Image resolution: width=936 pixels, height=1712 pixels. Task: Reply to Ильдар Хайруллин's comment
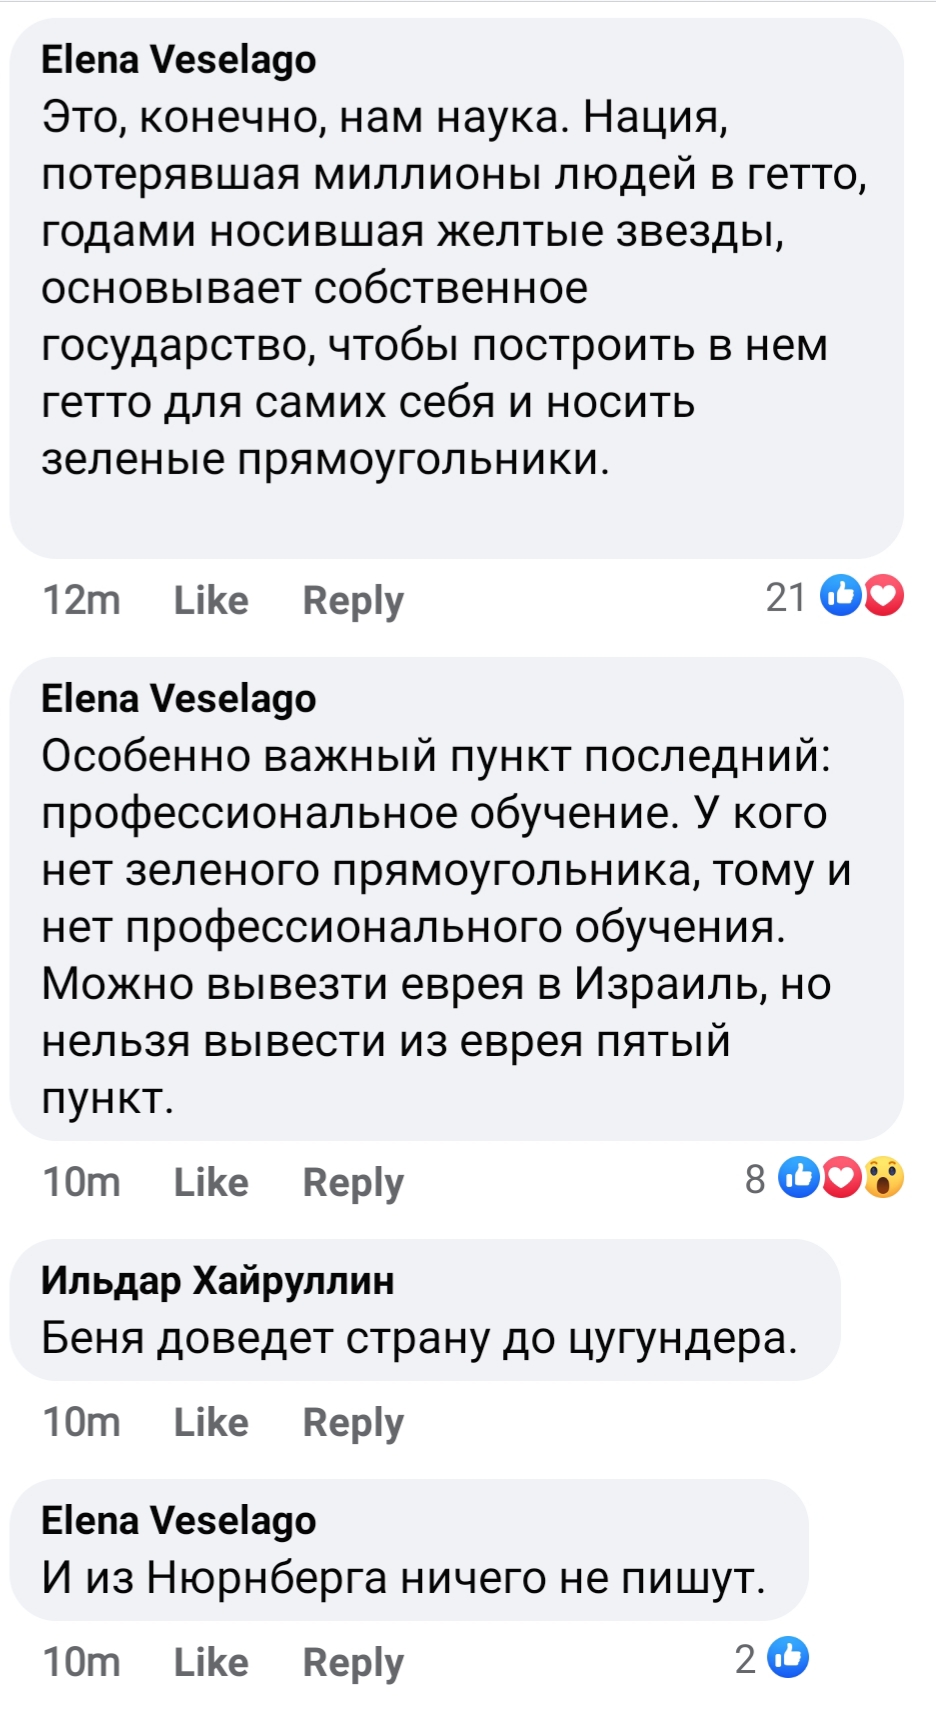tap(353, 1423)
